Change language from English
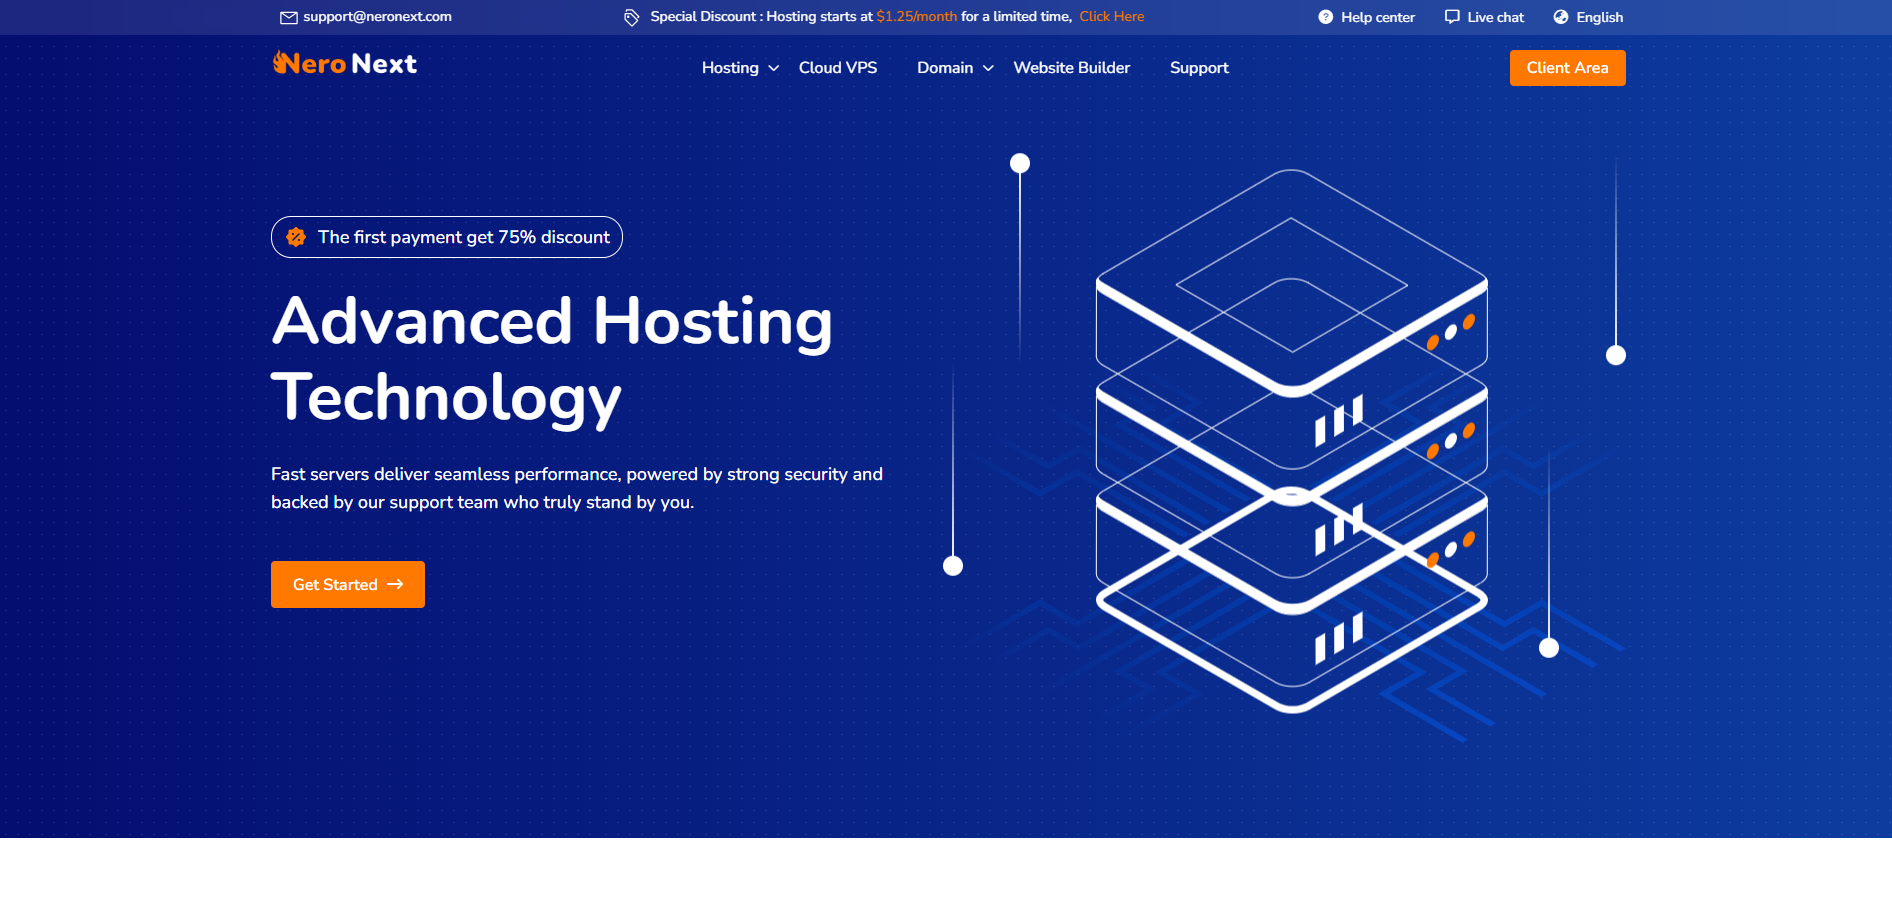The image size is (1892, 907). click(x=1599, y=17)
